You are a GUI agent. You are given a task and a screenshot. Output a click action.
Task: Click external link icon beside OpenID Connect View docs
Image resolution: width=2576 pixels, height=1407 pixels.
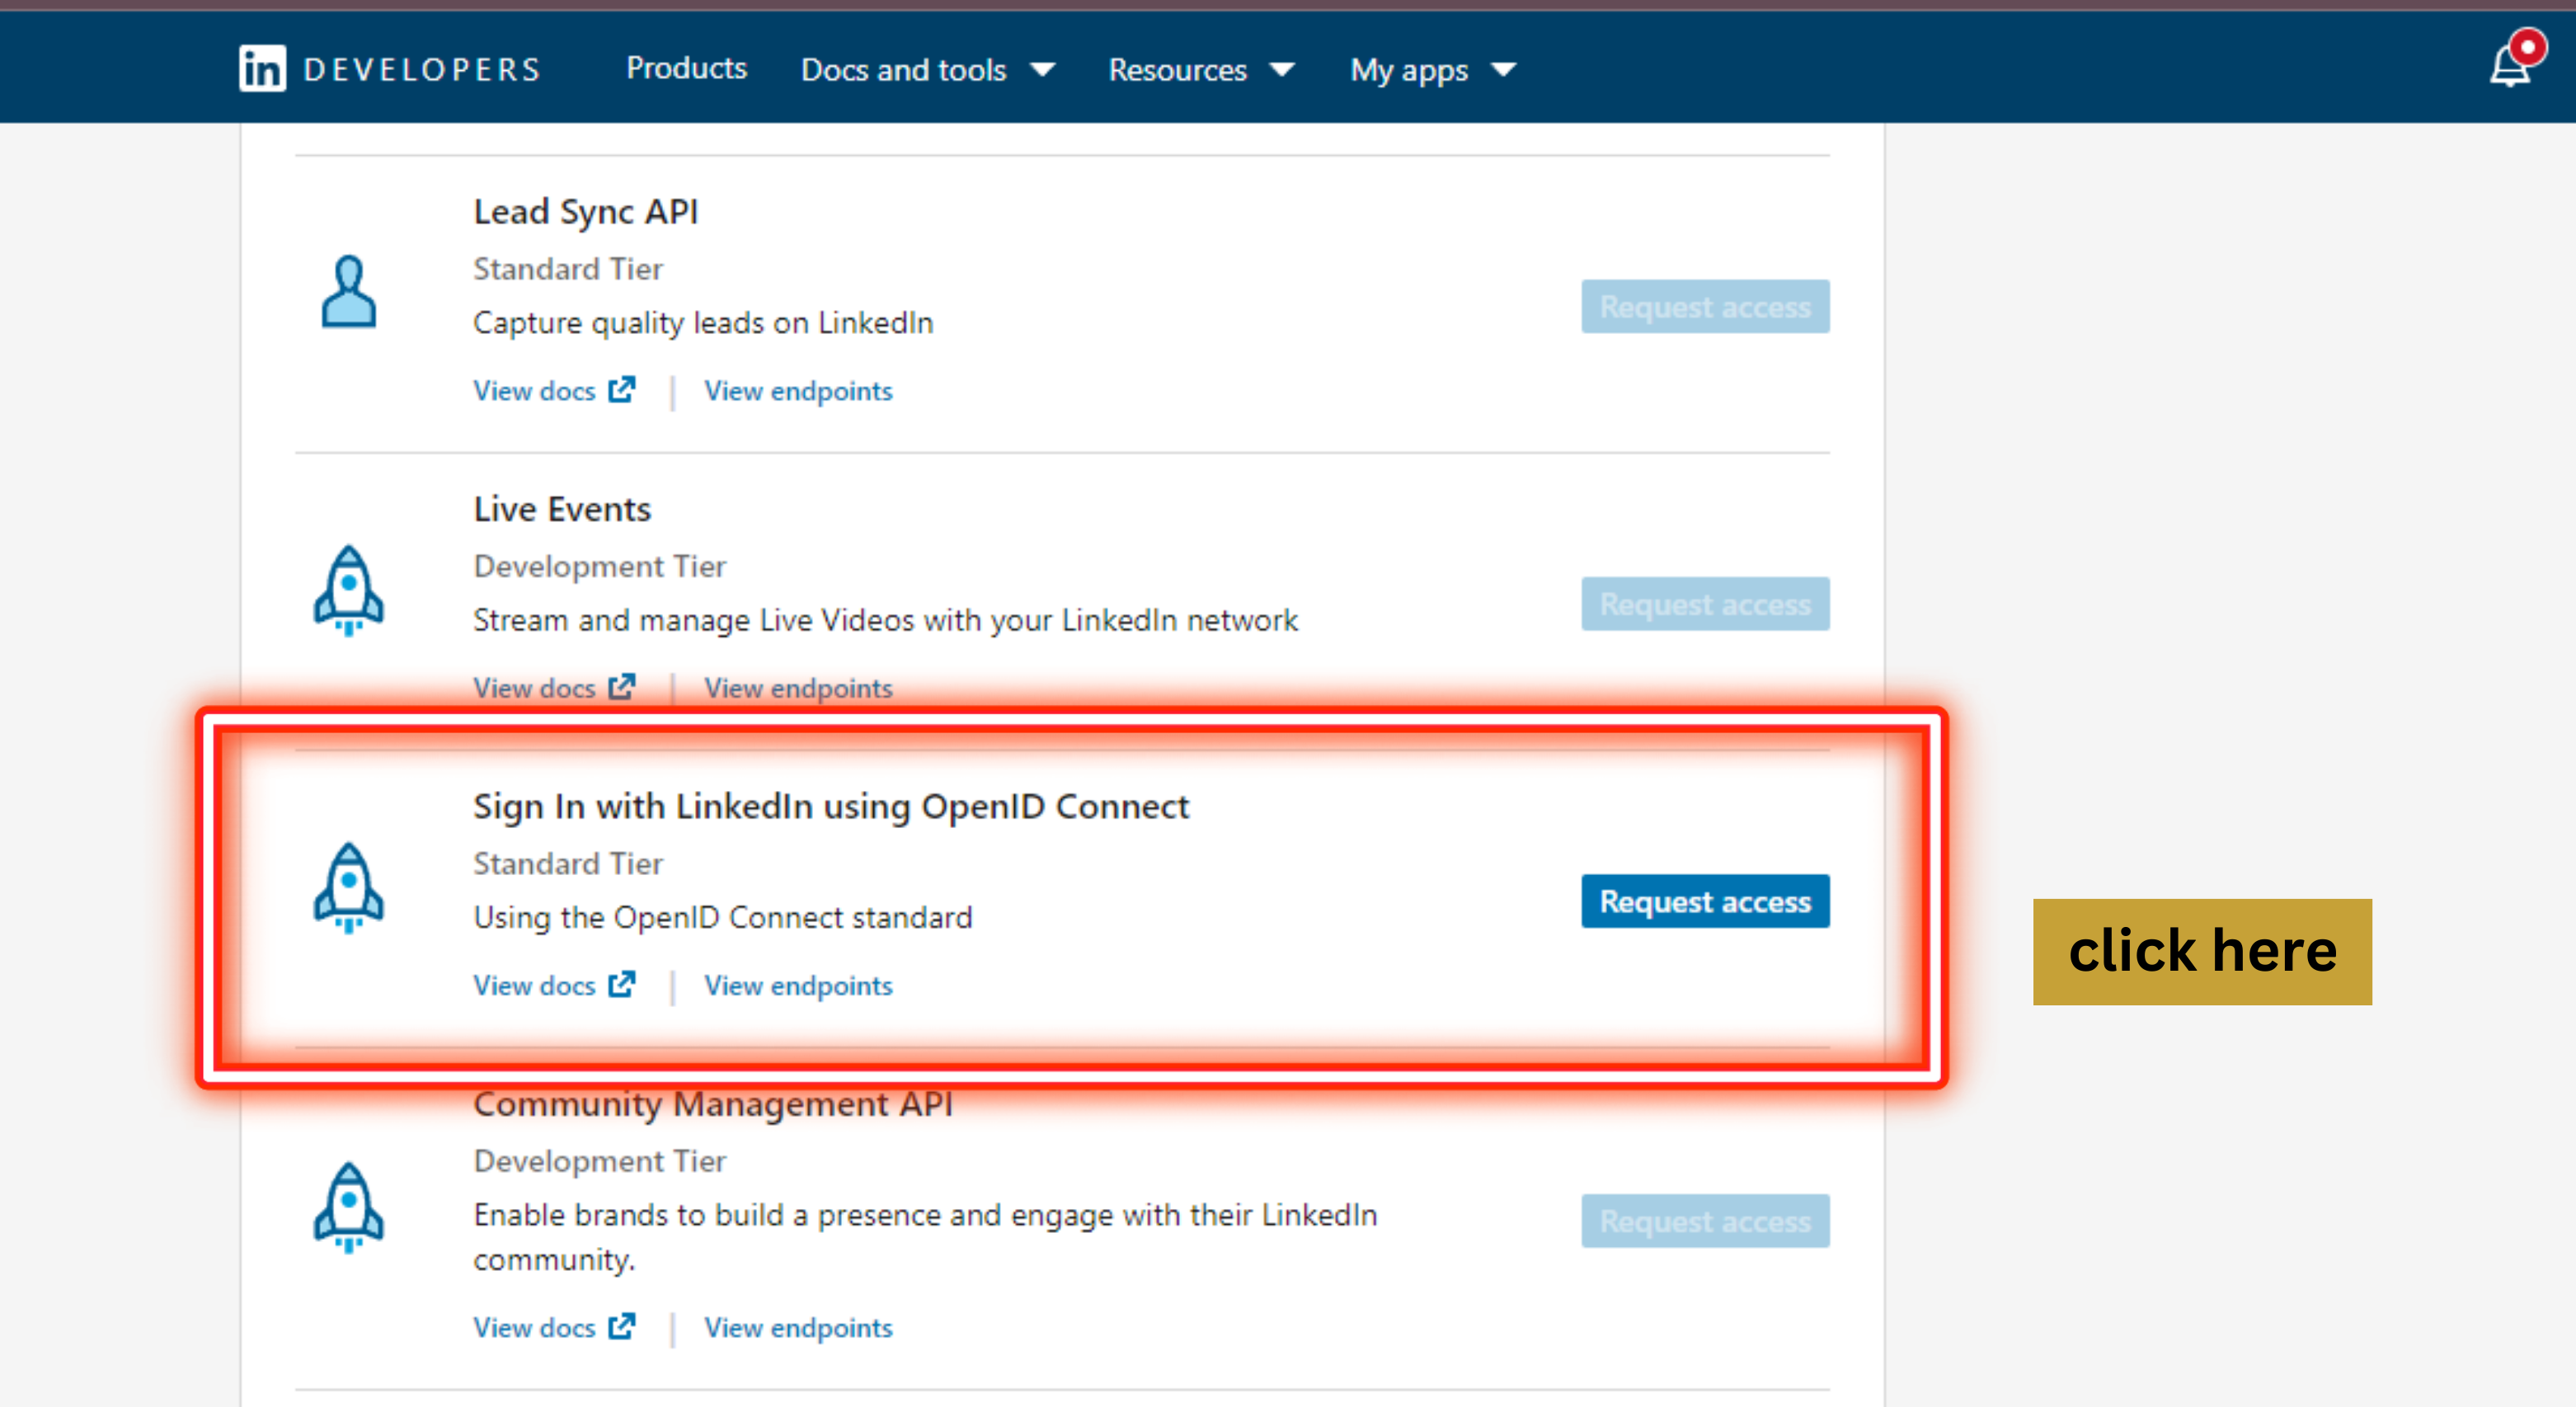coord(622,984)
